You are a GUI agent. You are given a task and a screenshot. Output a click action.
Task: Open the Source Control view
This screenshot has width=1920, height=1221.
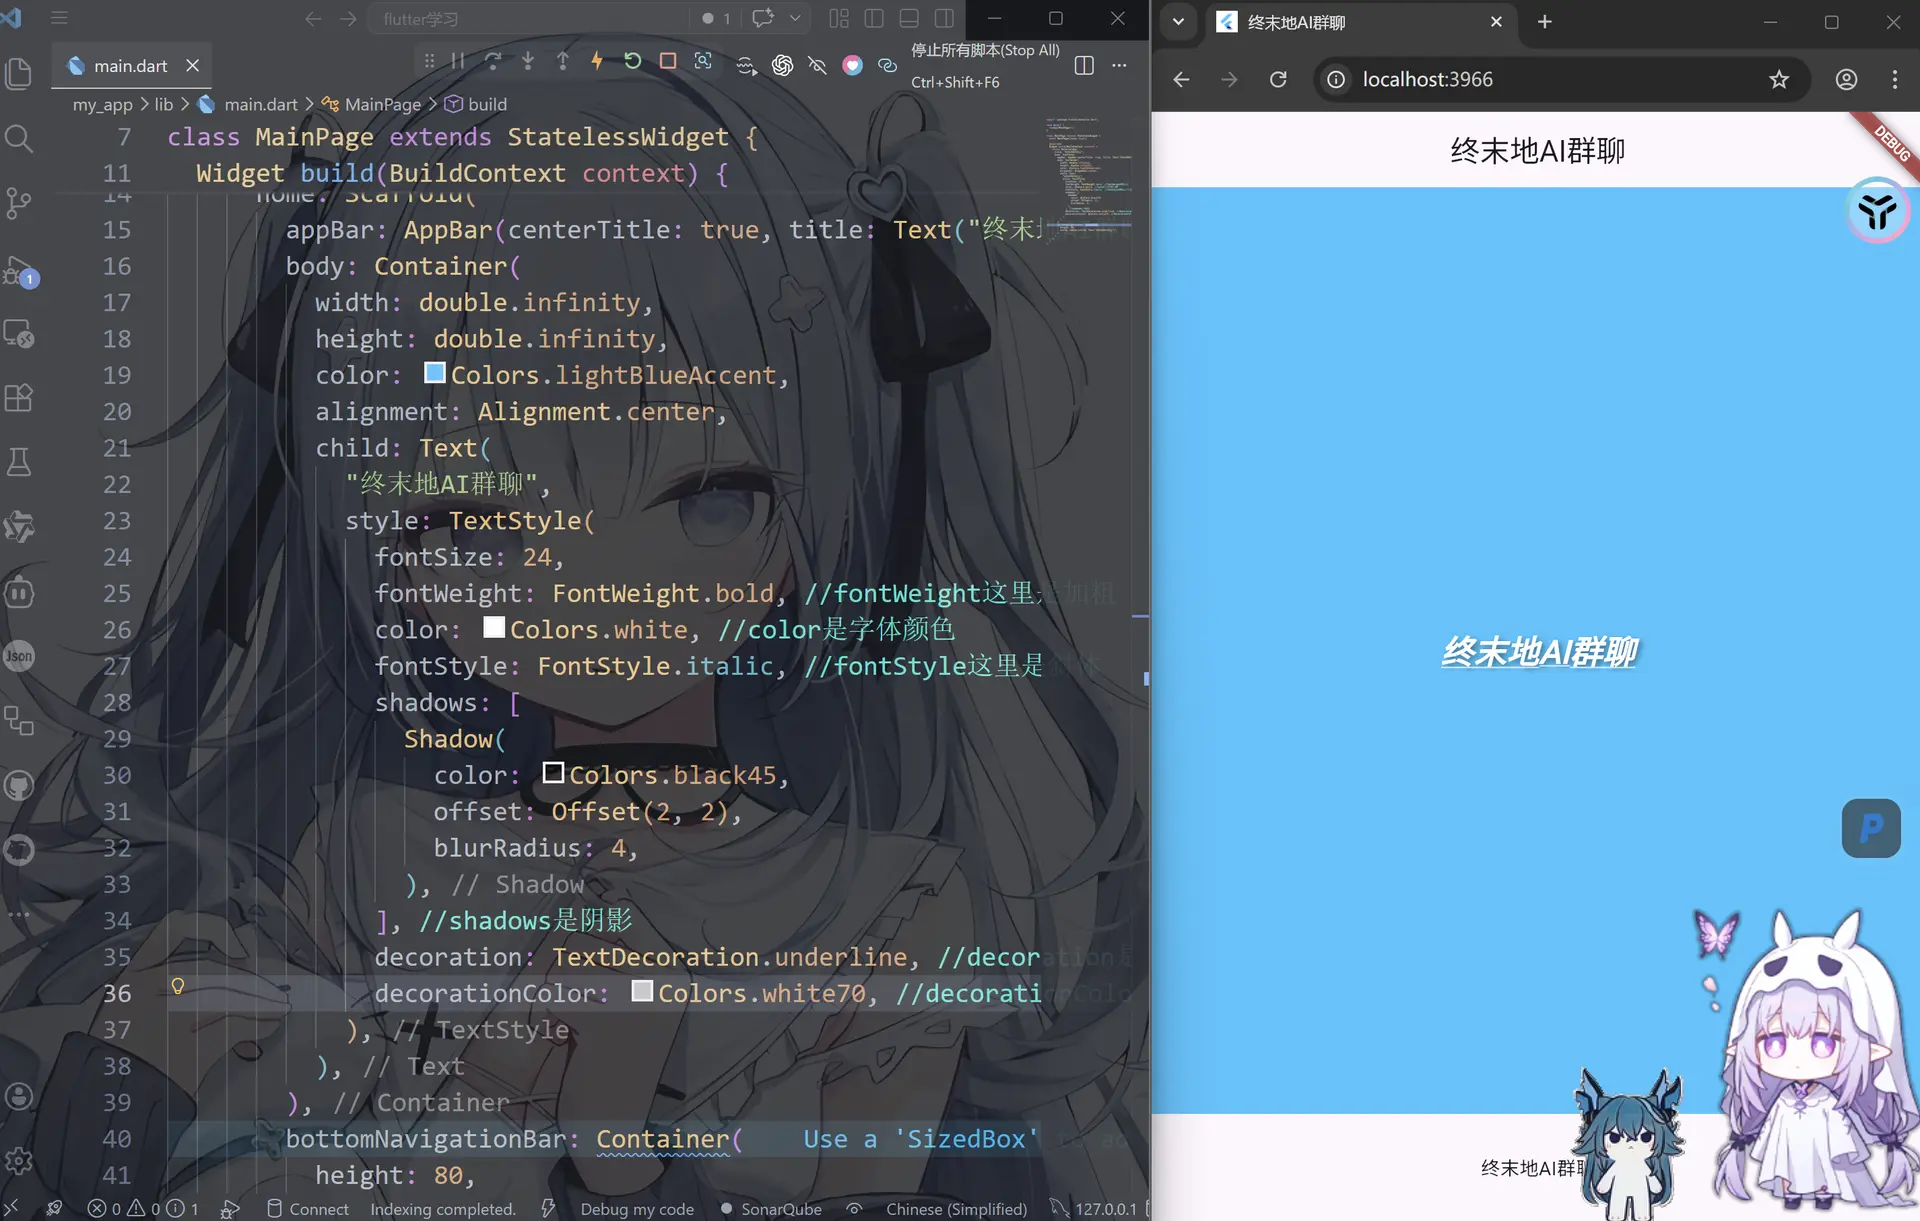pos(19,203)
